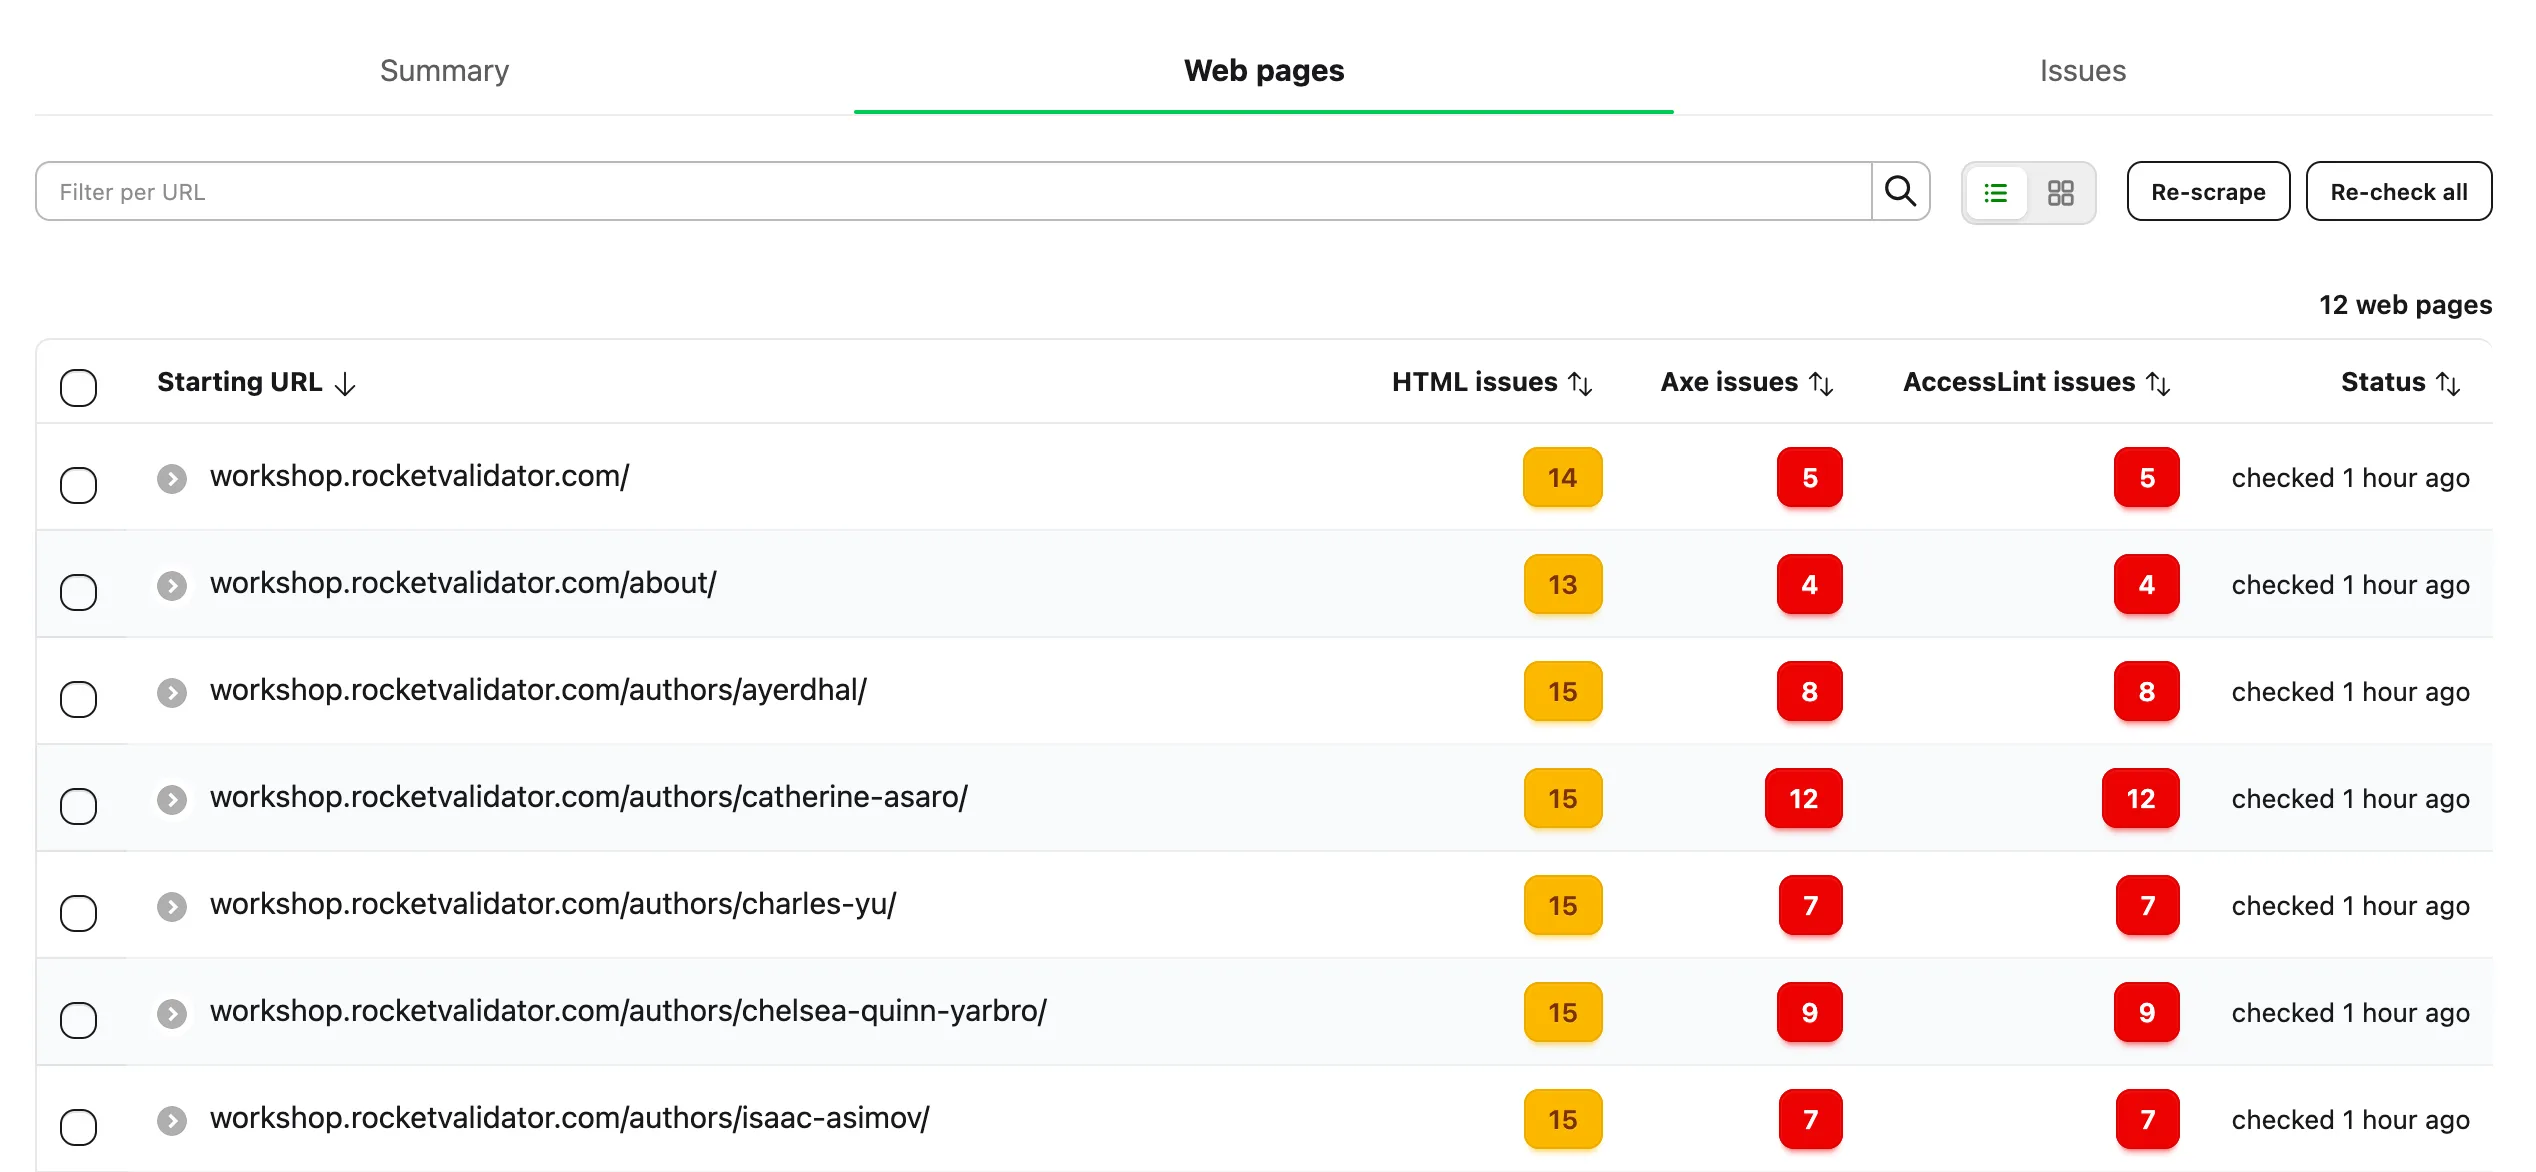Click the HTML issues badge for chelsea-quinn-yarbro

tap(1562, 1012)
